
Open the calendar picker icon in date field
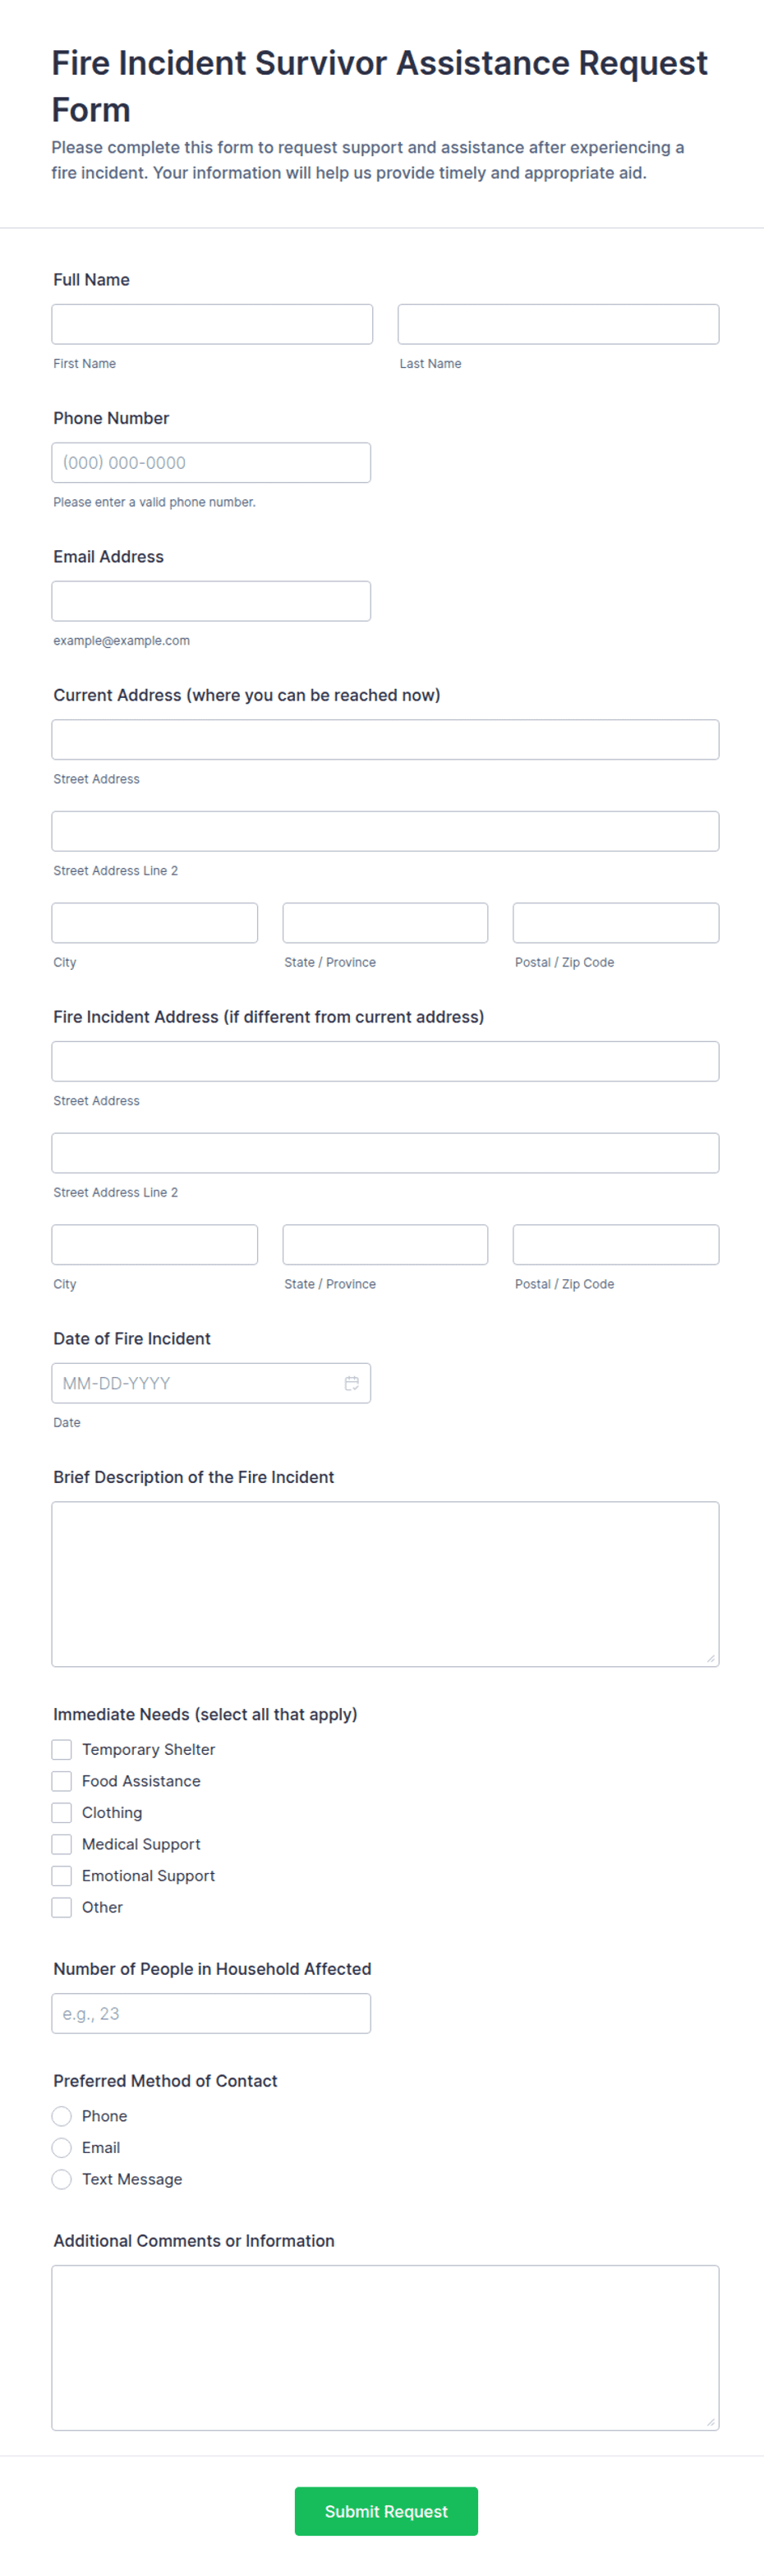(351, 1383)
